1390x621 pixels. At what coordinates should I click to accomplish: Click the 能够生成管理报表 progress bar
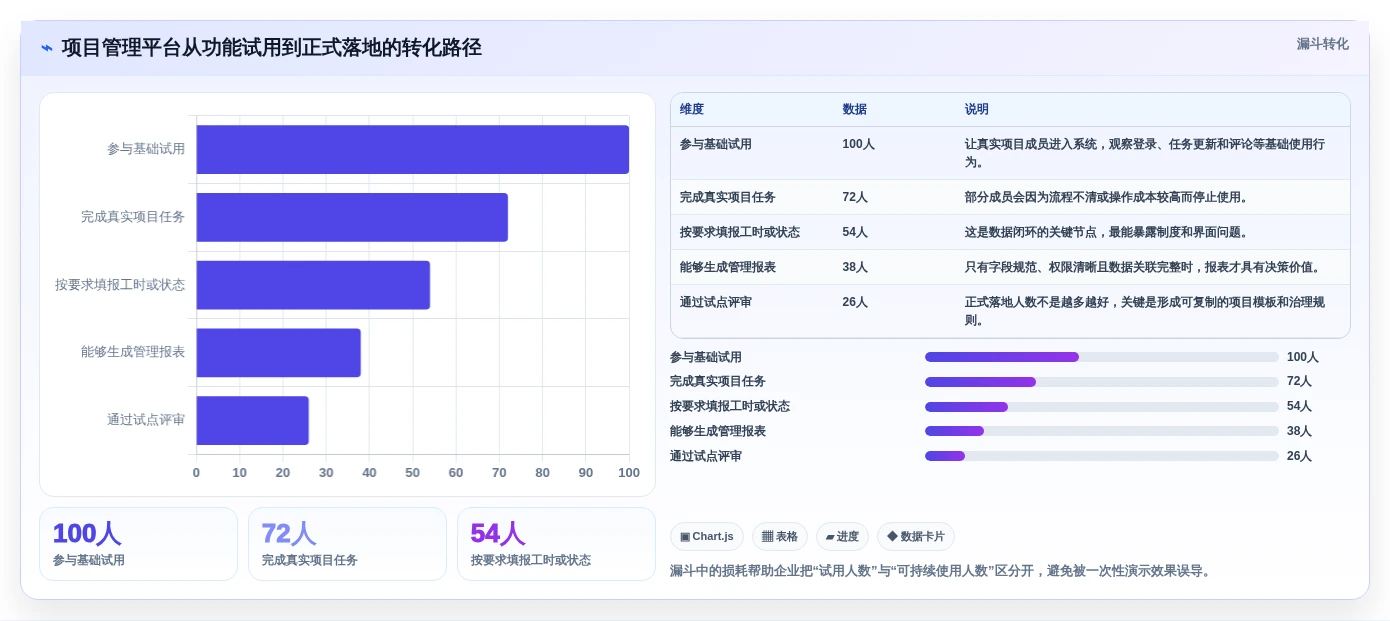tap(1102, 431)
